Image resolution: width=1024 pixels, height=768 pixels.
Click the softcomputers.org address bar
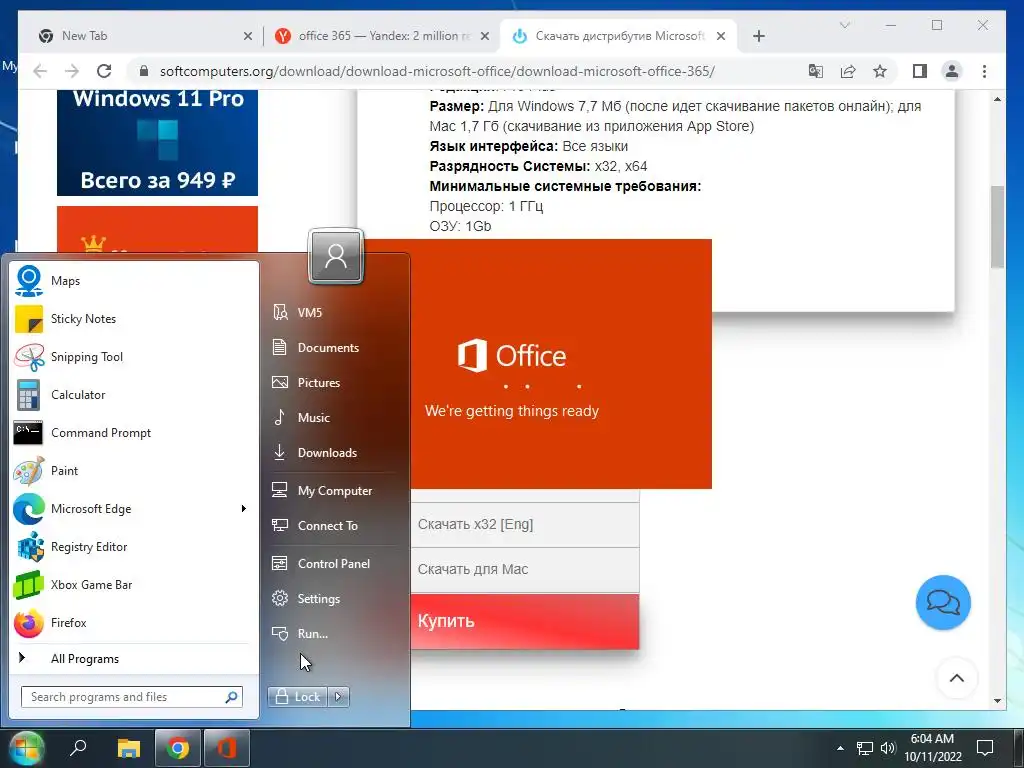click(x=436, y=71)
